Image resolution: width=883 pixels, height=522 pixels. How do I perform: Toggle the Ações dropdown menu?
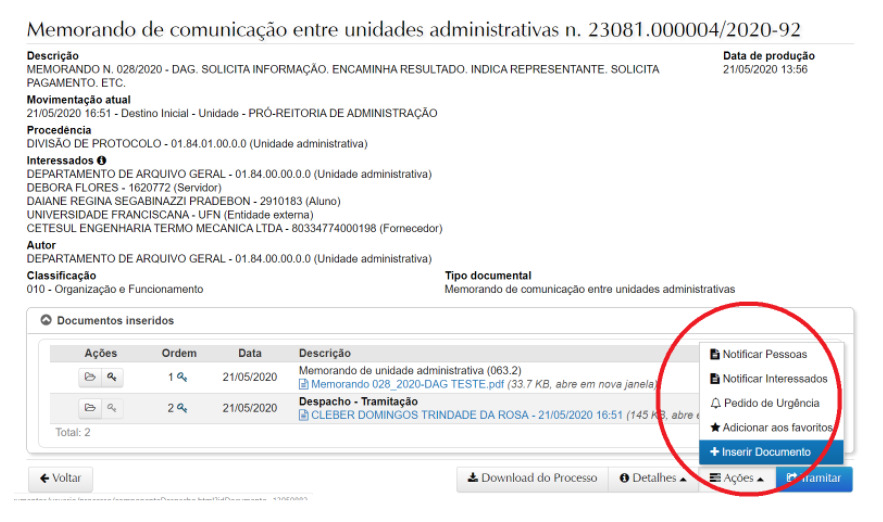click(x=737, y=479)
